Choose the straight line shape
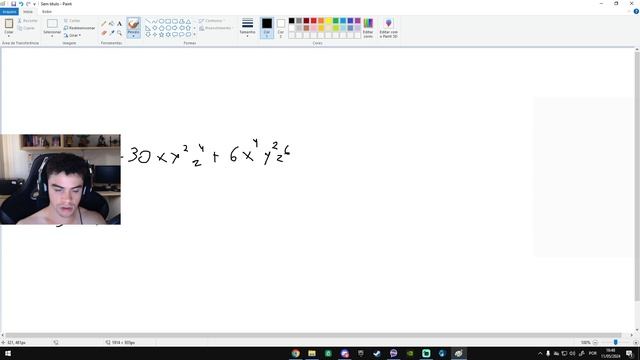 [148, 21]
